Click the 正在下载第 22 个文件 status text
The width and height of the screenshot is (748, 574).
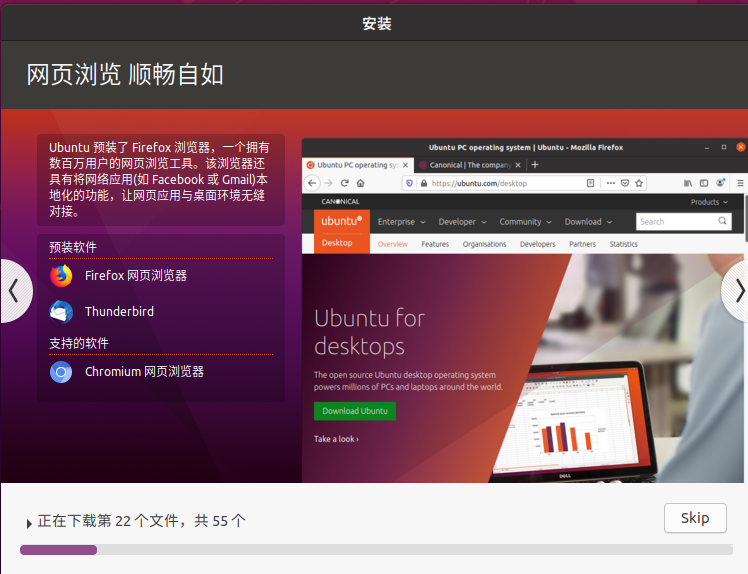click(x=141, y=521)
